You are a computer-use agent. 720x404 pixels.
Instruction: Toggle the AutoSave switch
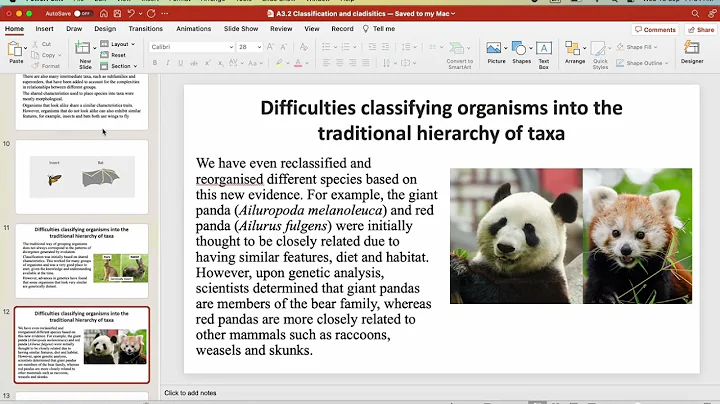(82, 14)
